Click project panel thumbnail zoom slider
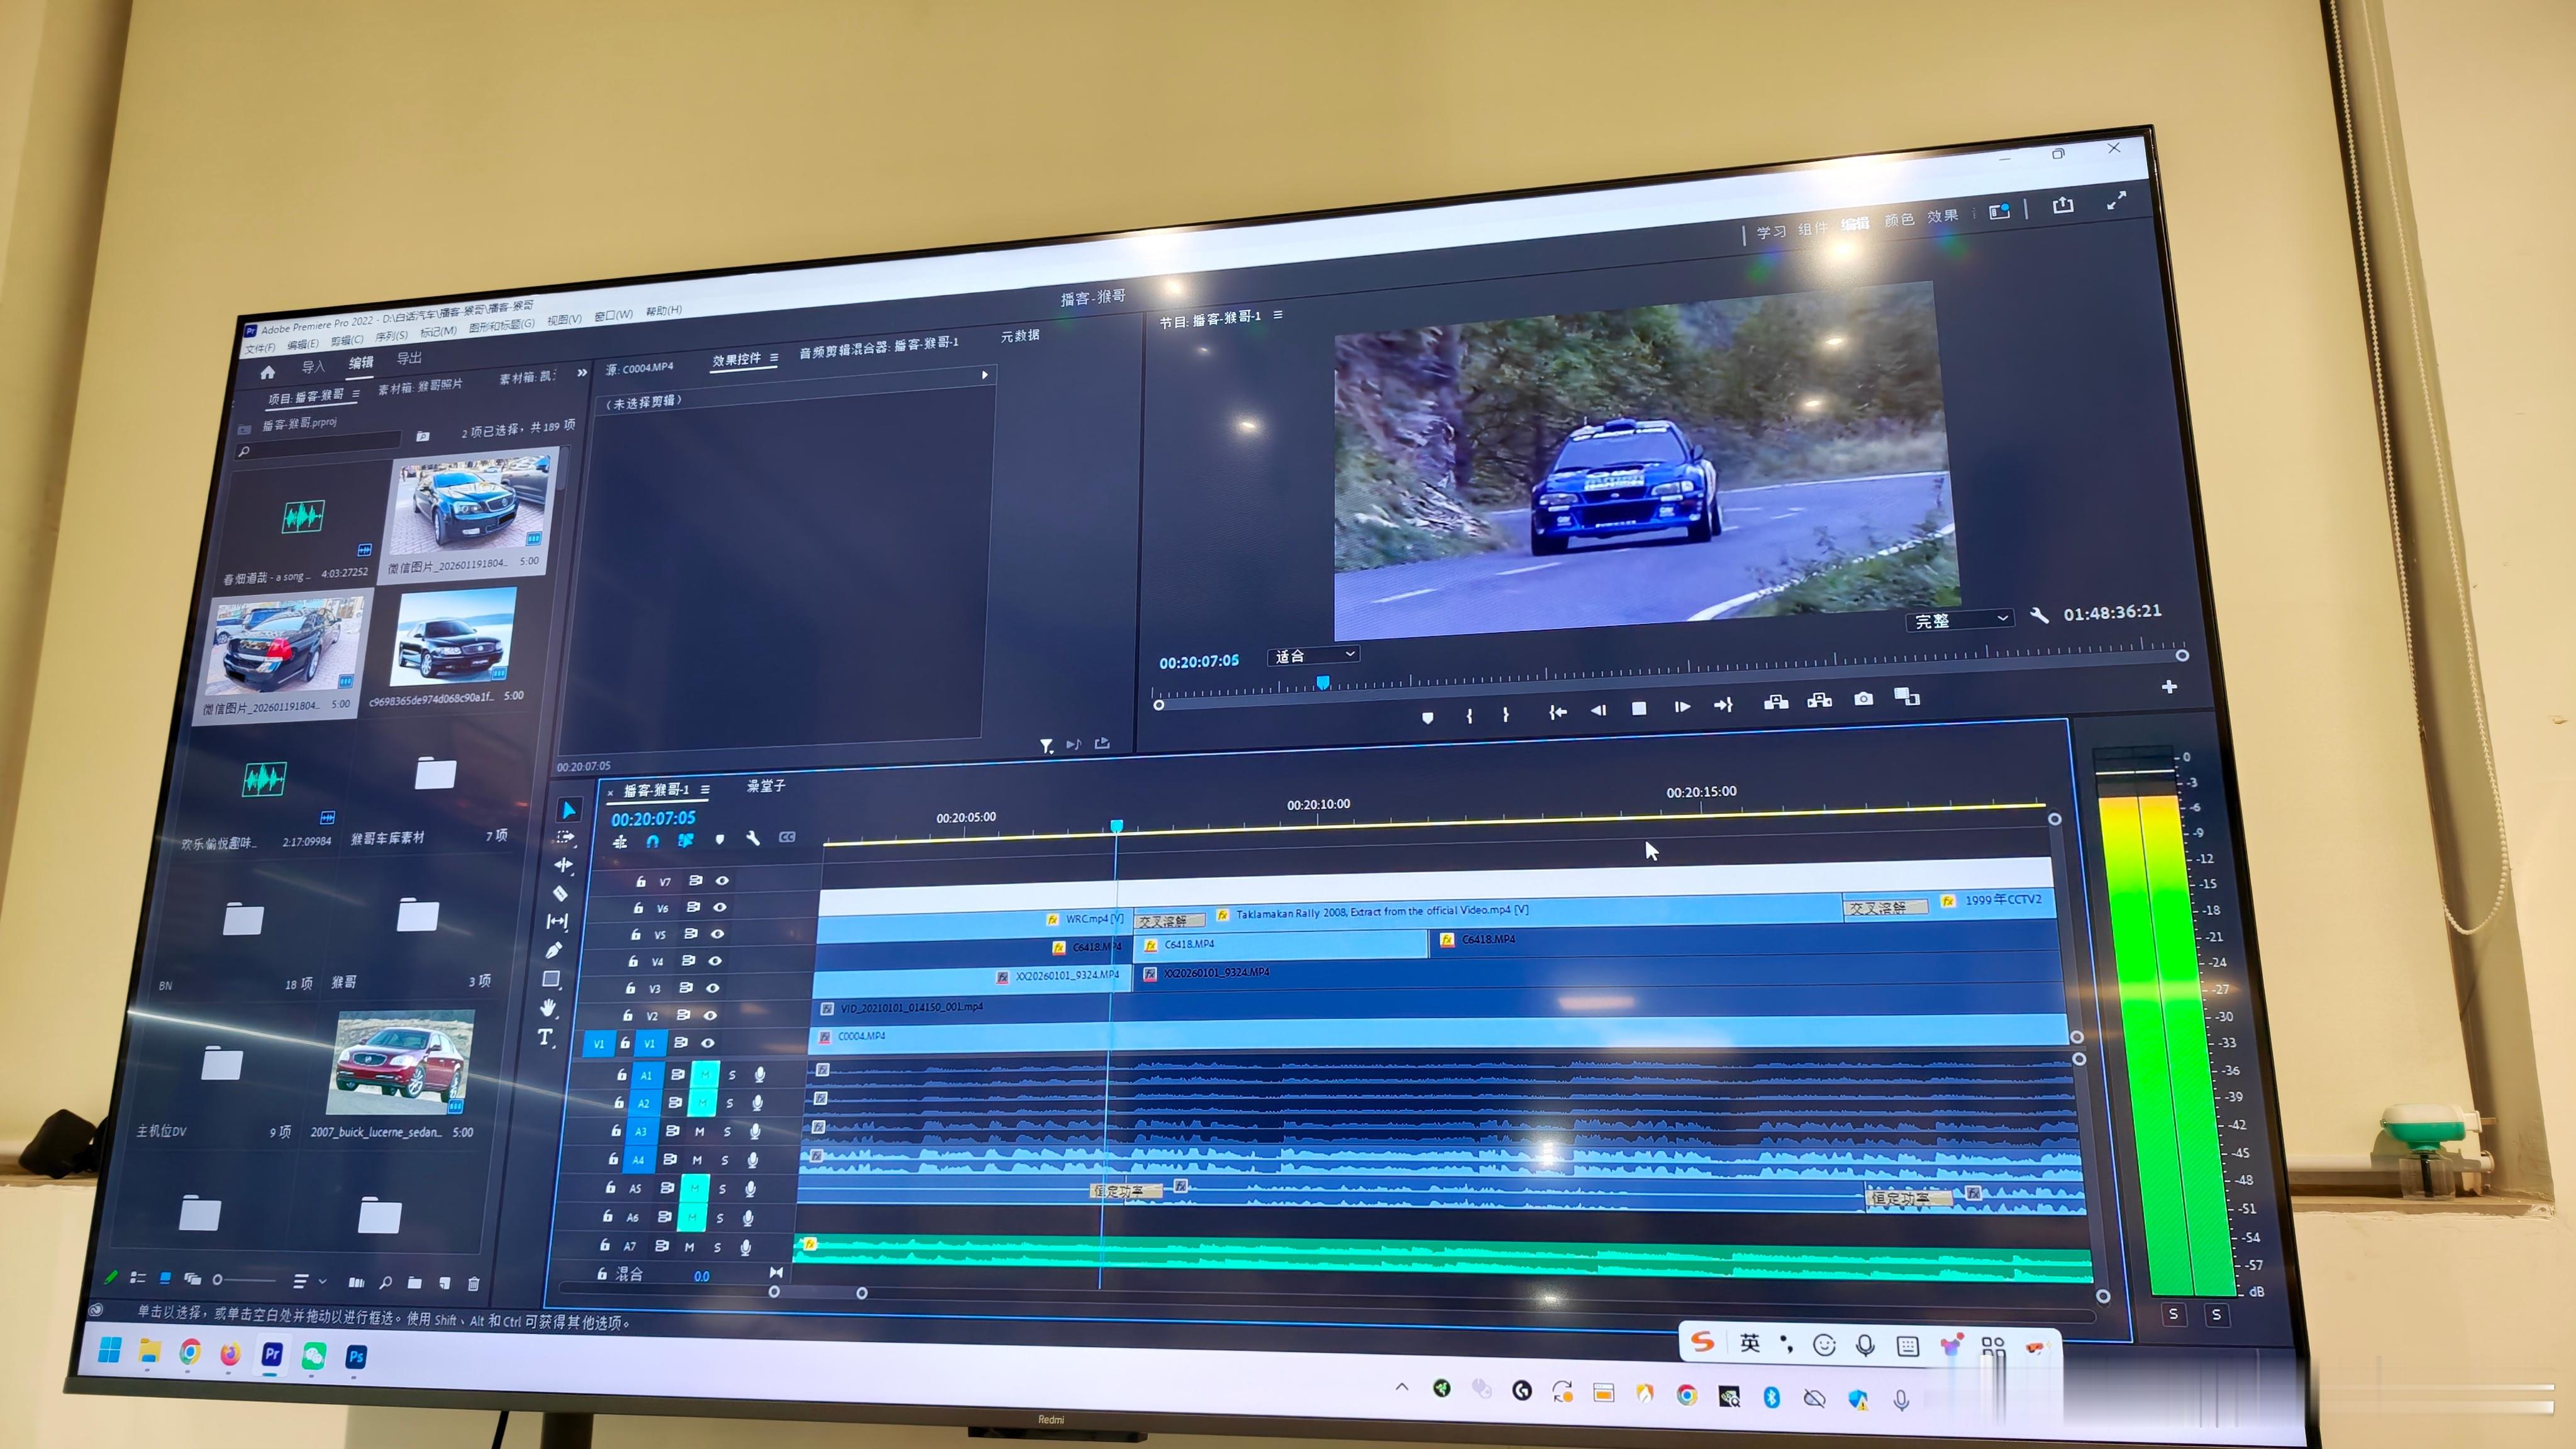The width and height of the screenshot is (2576, 1449). click(x=245, y=1279)
